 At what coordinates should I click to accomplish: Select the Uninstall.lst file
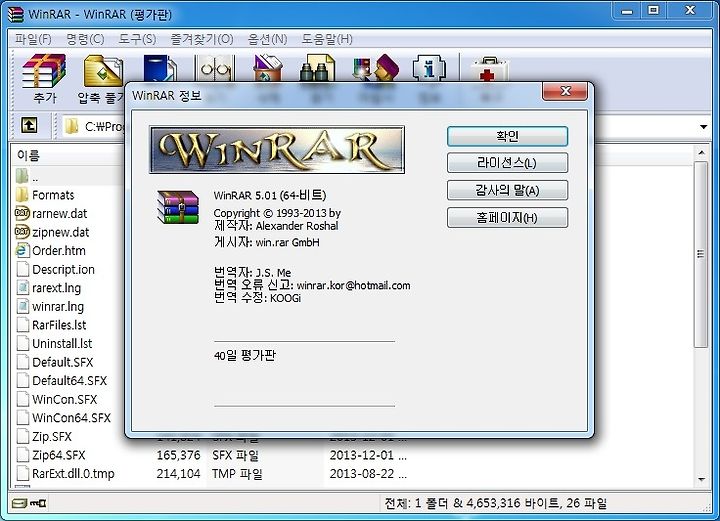pyautogui.click(x=62, y=343)
